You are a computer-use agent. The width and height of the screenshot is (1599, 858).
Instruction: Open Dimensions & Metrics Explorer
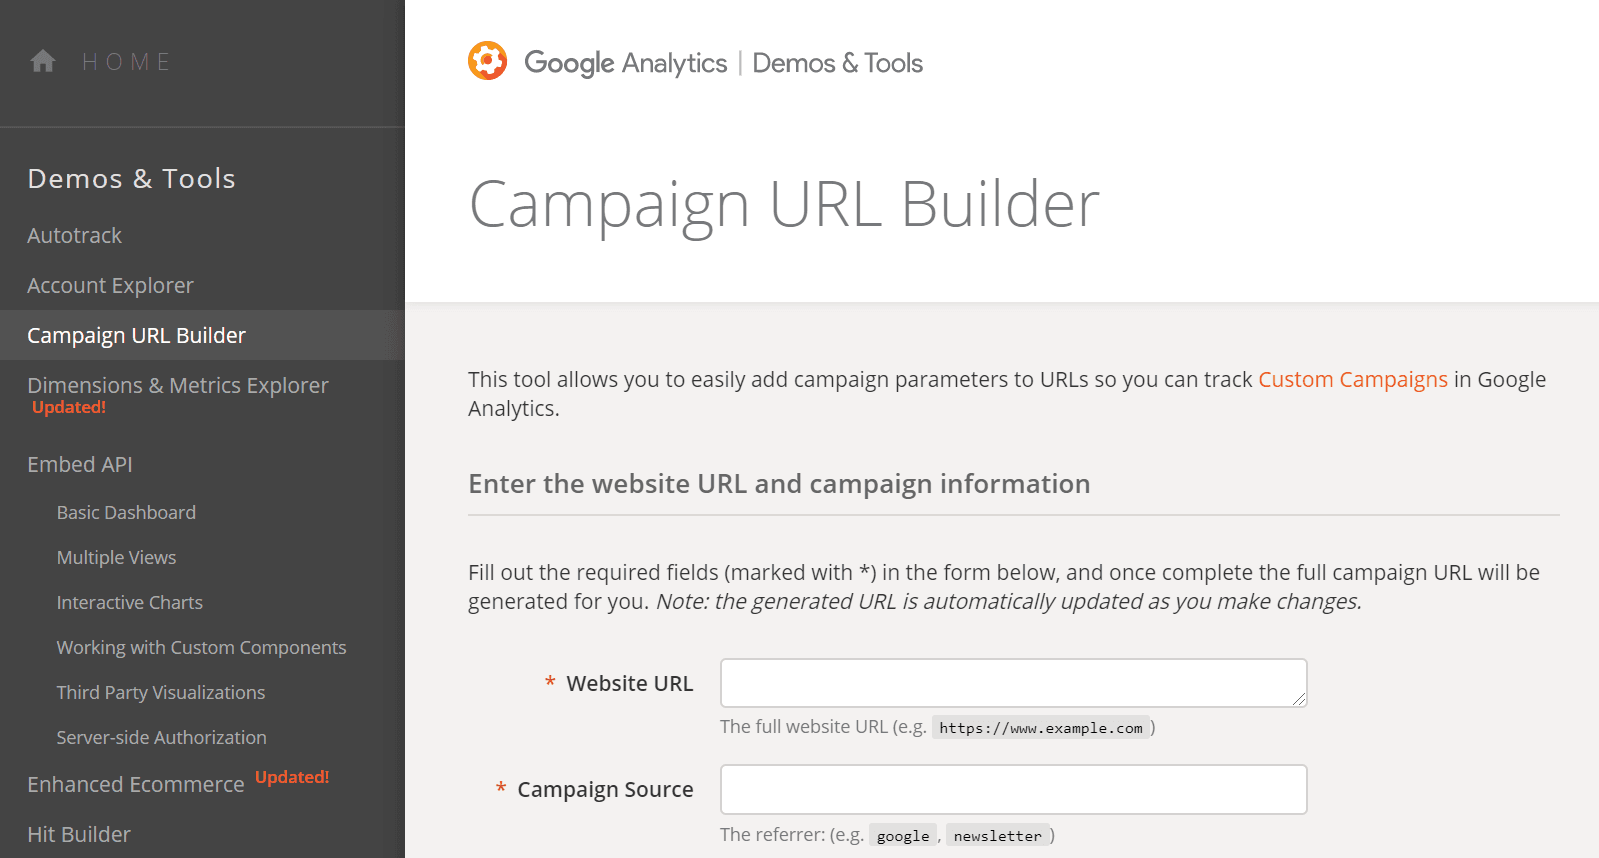coord(177,386)
